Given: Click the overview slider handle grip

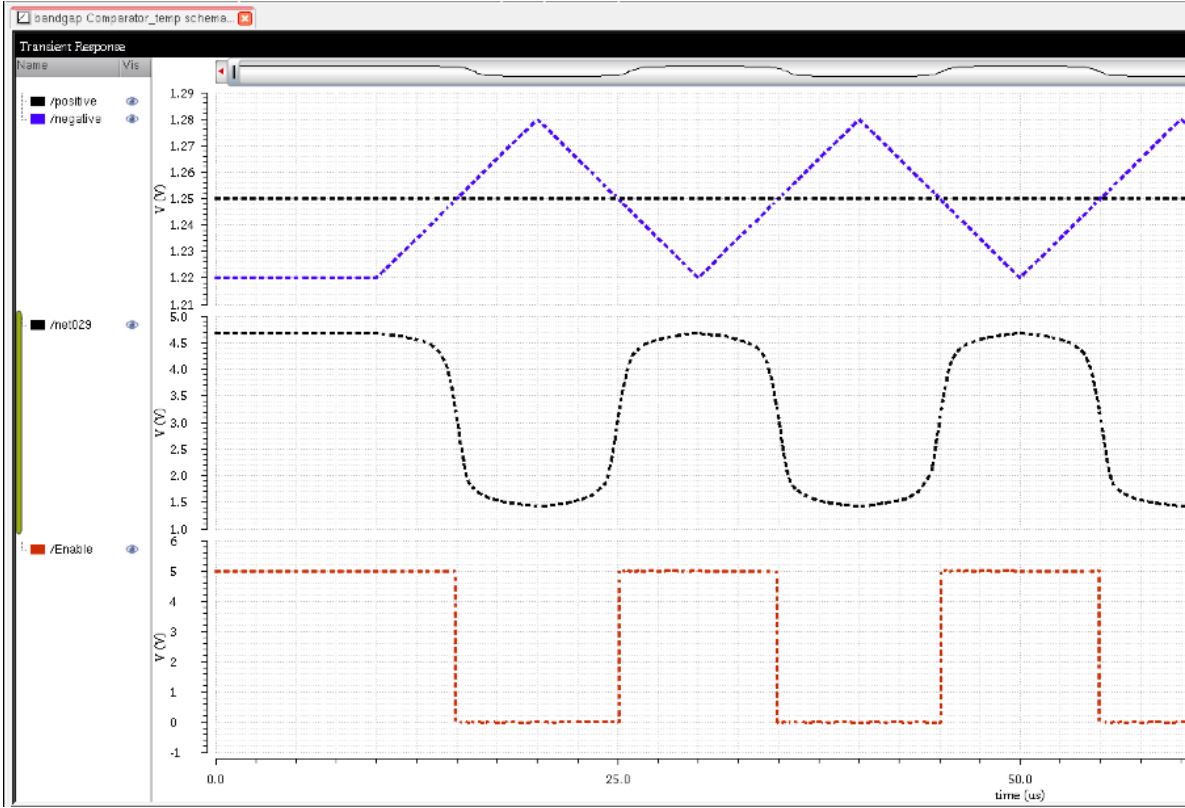Looking at the screenshot, I should click(234, 73).
